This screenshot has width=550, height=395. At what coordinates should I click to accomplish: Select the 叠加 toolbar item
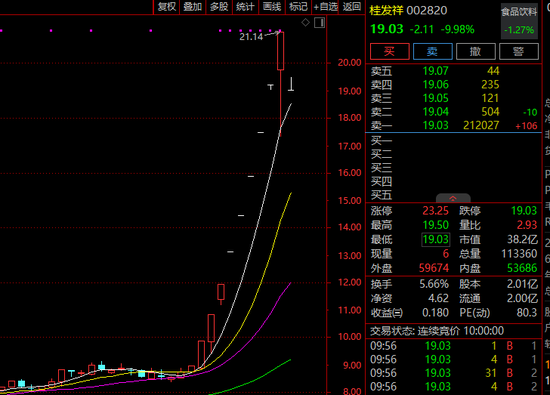[x=193, y=7]
